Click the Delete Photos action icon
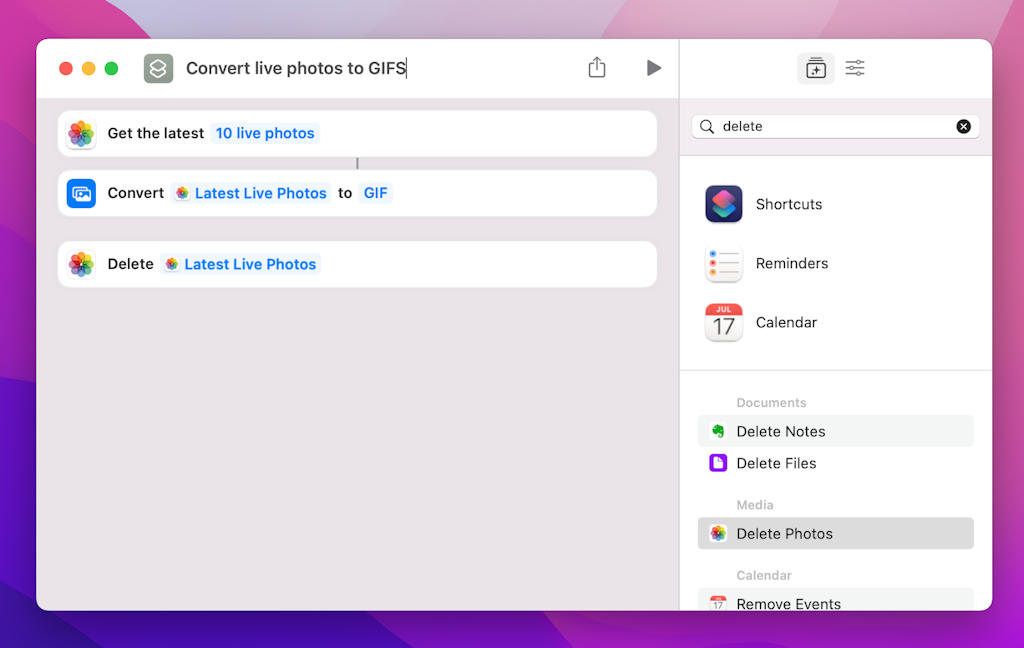 point(717,533)
